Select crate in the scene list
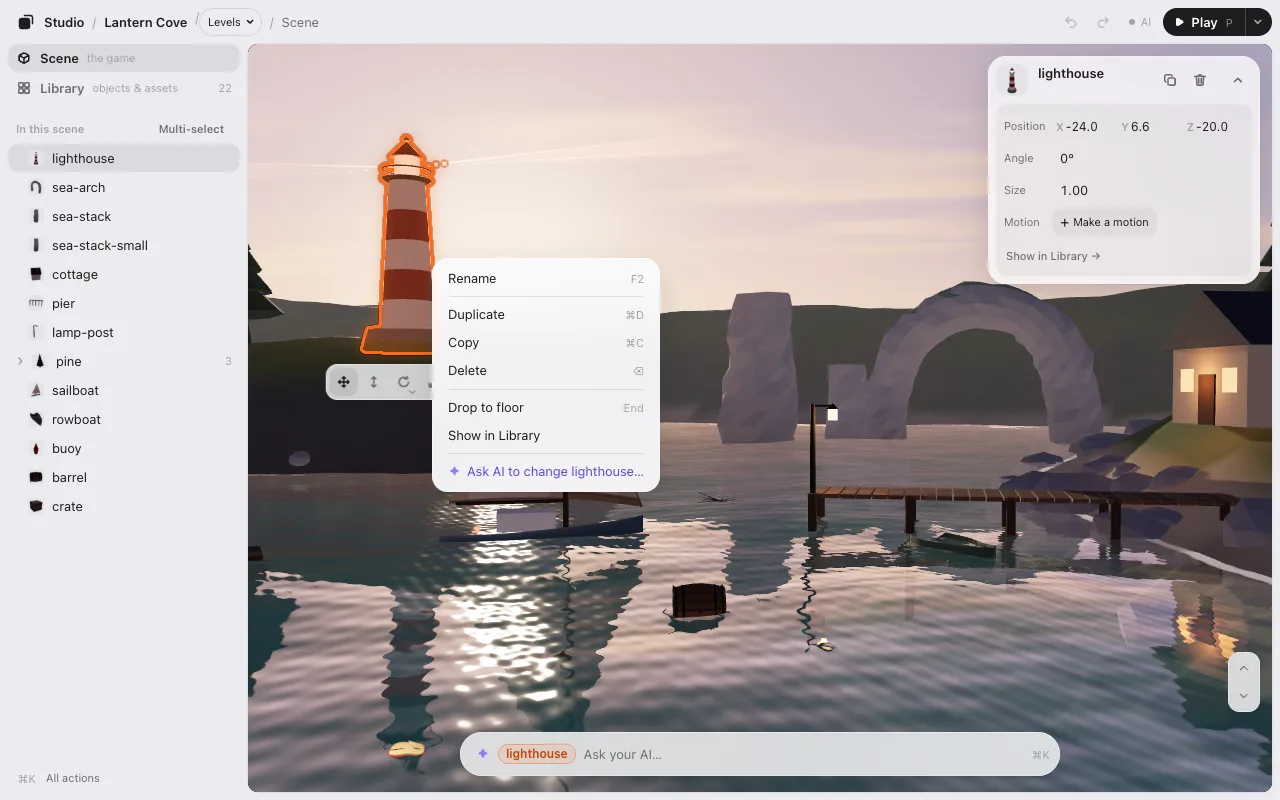Screen dimensions: 1280x800 [124, 506]
